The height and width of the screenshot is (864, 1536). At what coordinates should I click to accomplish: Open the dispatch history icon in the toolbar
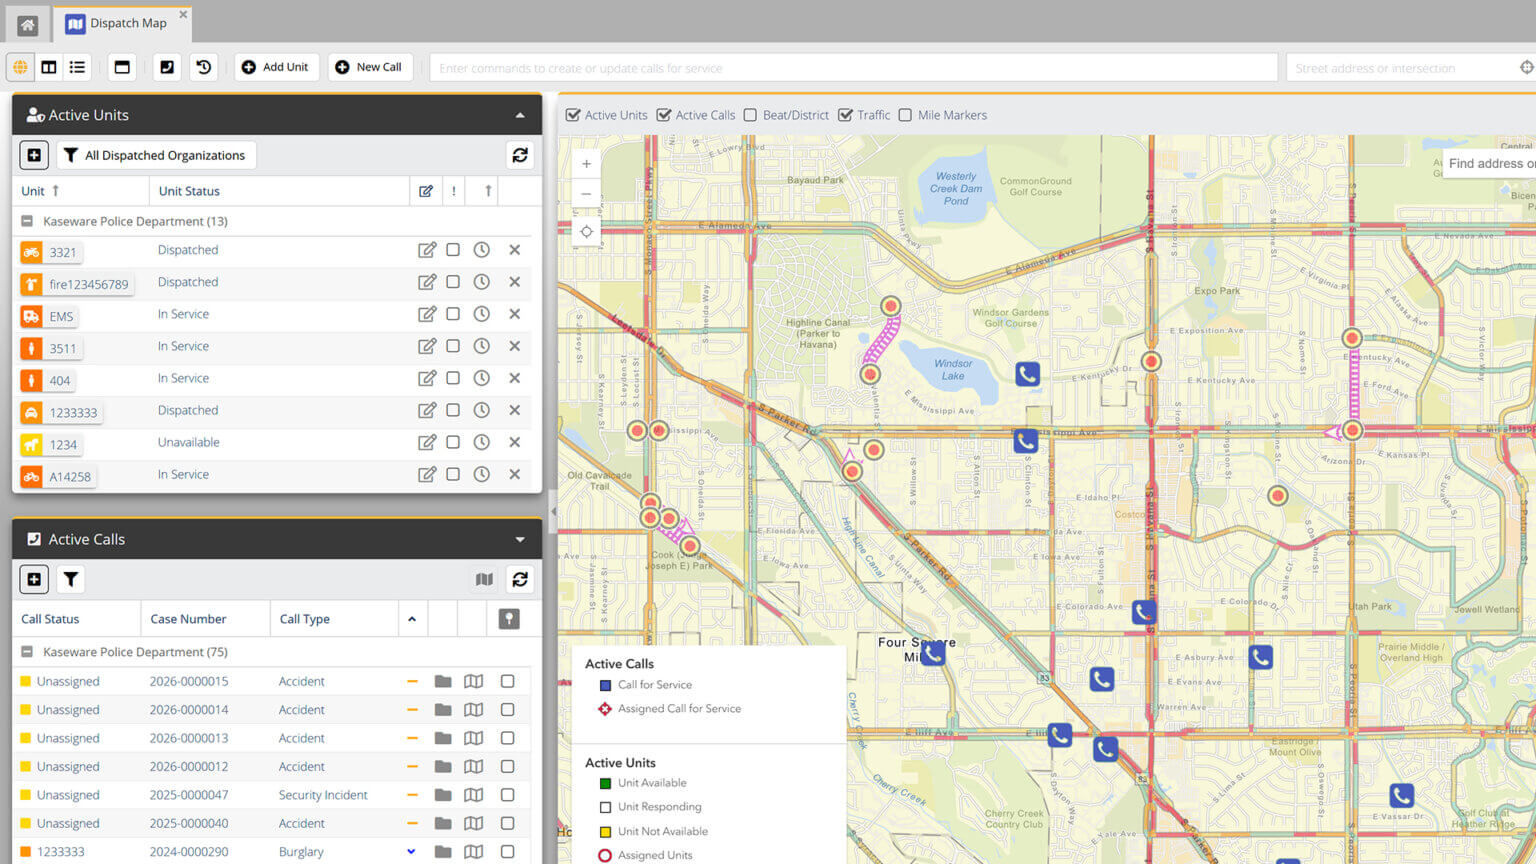204,67
